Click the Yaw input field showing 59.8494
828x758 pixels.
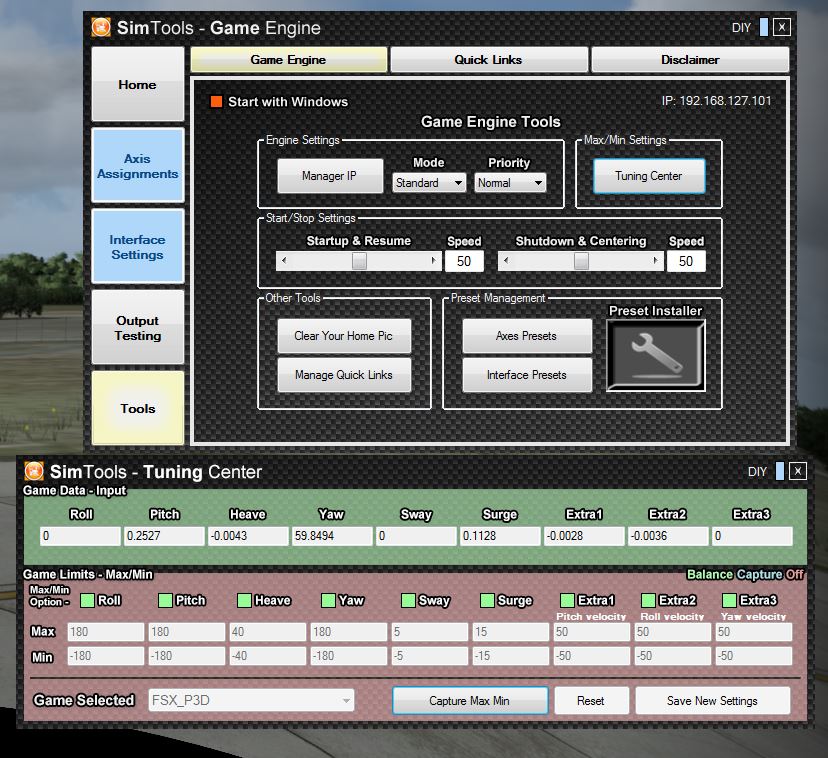(x=332, y=536)
